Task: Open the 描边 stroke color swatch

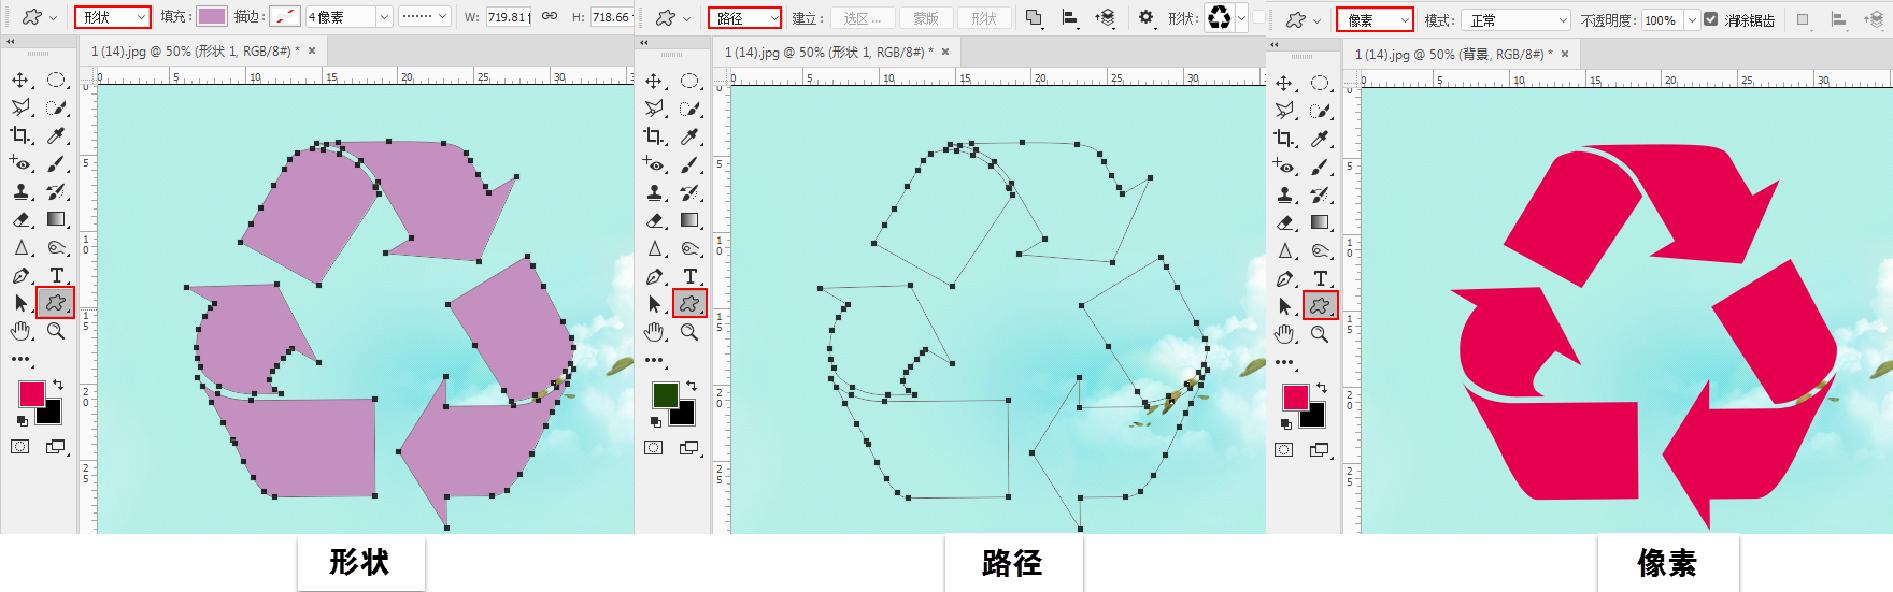Action: pos(285,16)
